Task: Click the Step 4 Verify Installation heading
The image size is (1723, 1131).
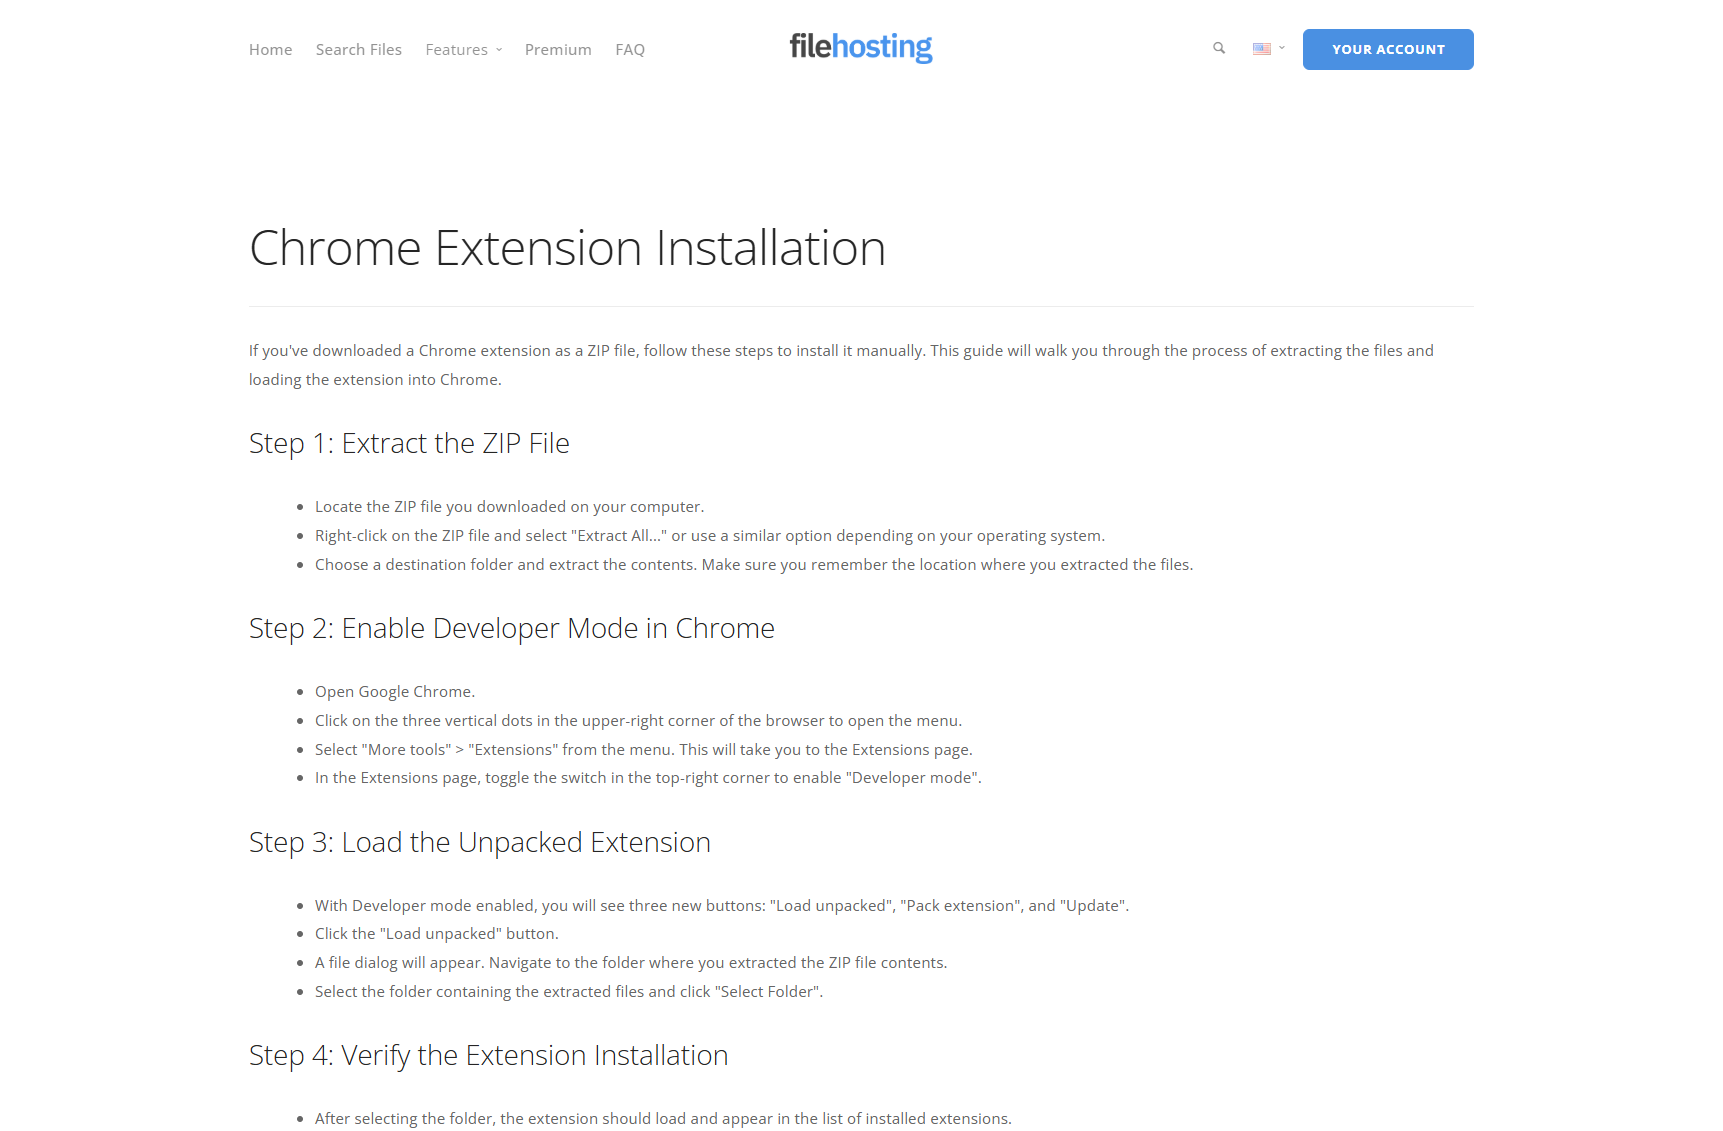Action: tap(488, 1055)
